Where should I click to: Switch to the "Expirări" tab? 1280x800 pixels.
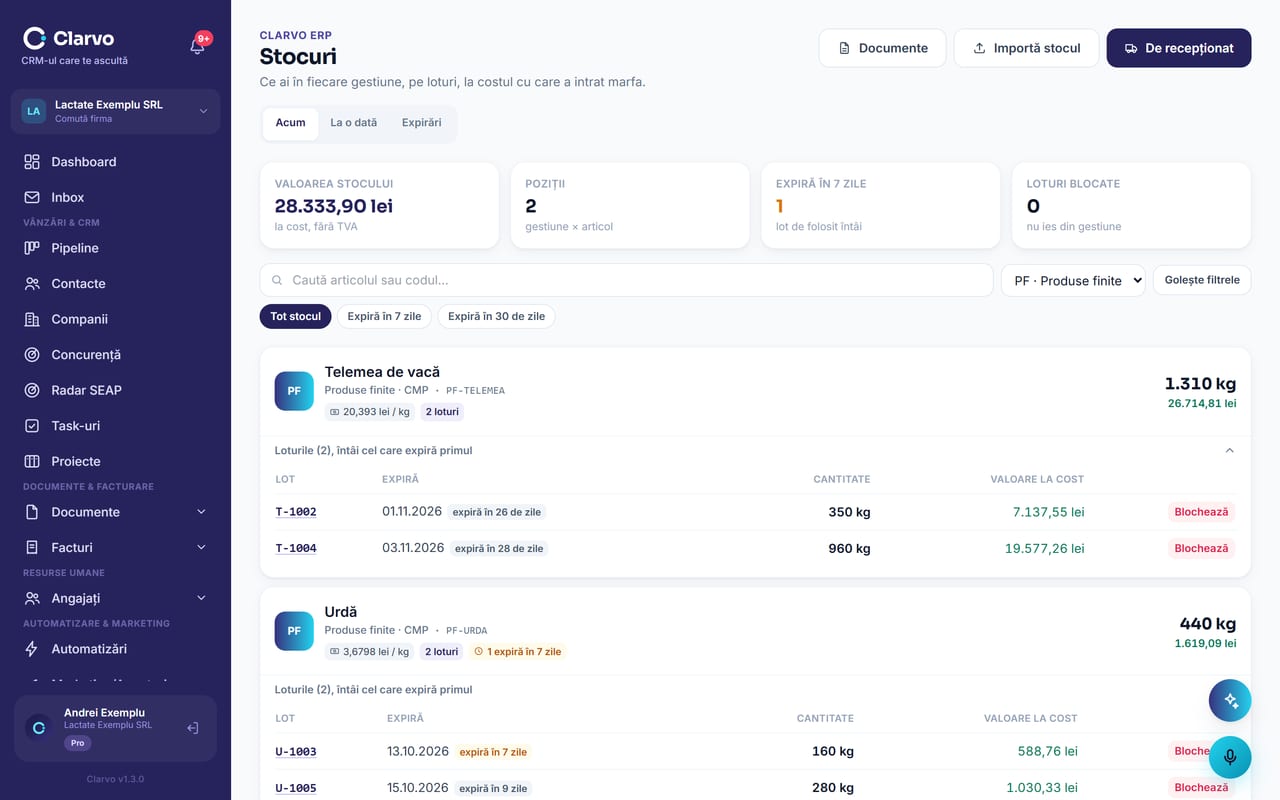421,123
